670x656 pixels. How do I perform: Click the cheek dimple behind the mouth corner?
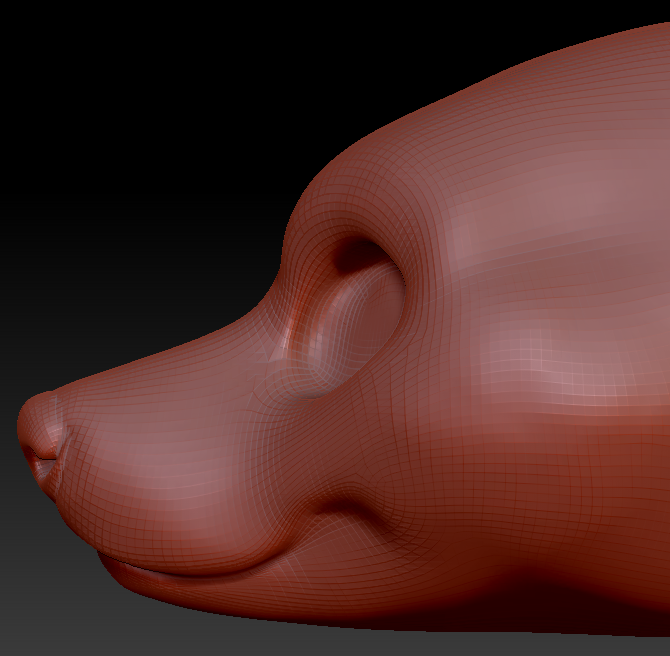[x=346, y=508]
